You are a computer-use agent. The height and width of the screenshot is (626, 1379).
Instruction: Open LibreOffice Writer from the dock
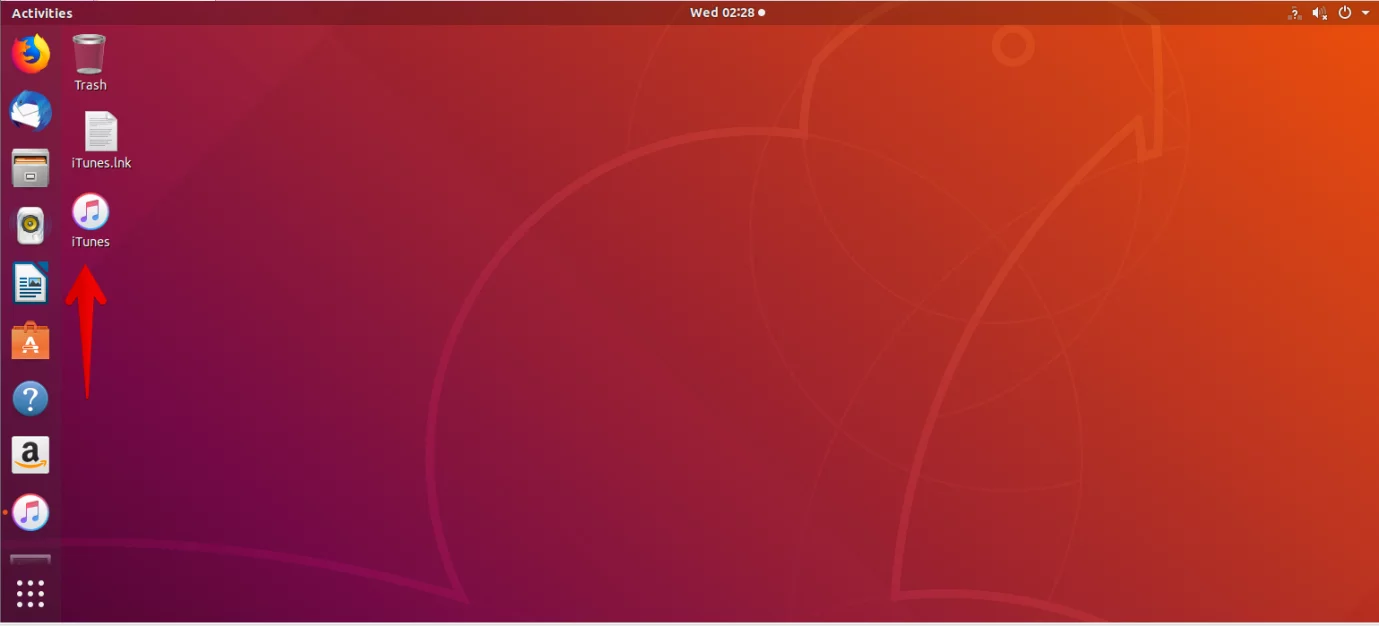[31, 283]
